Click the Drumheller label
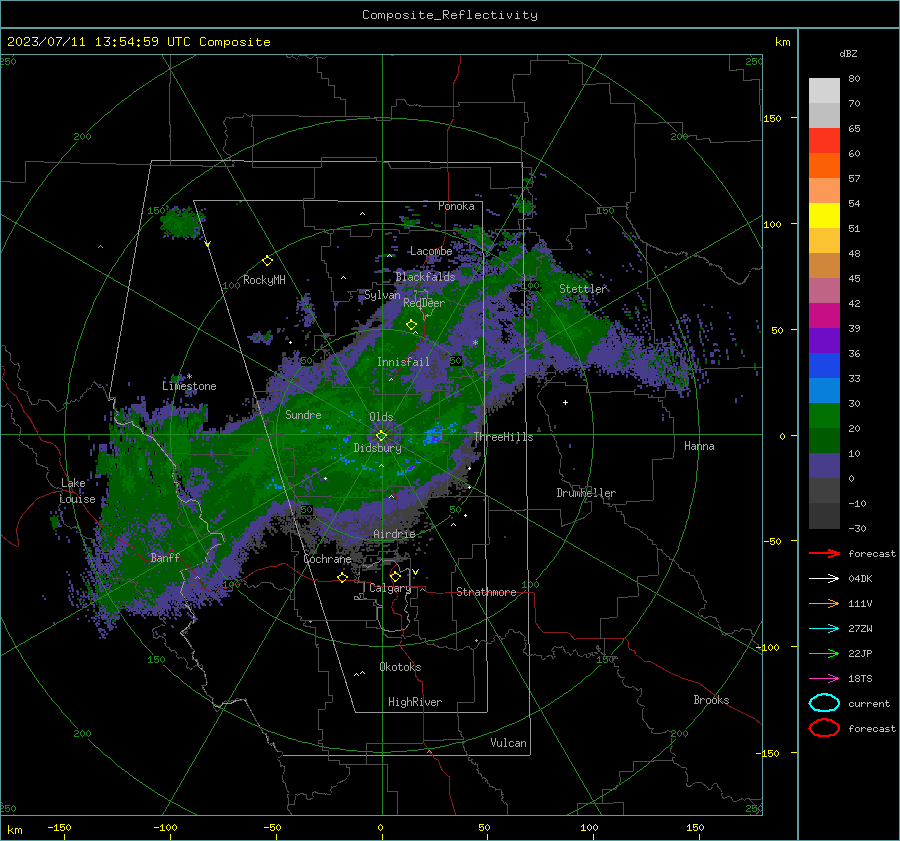The width and height of the screenshot is (900, 841). tap(586, 493)
